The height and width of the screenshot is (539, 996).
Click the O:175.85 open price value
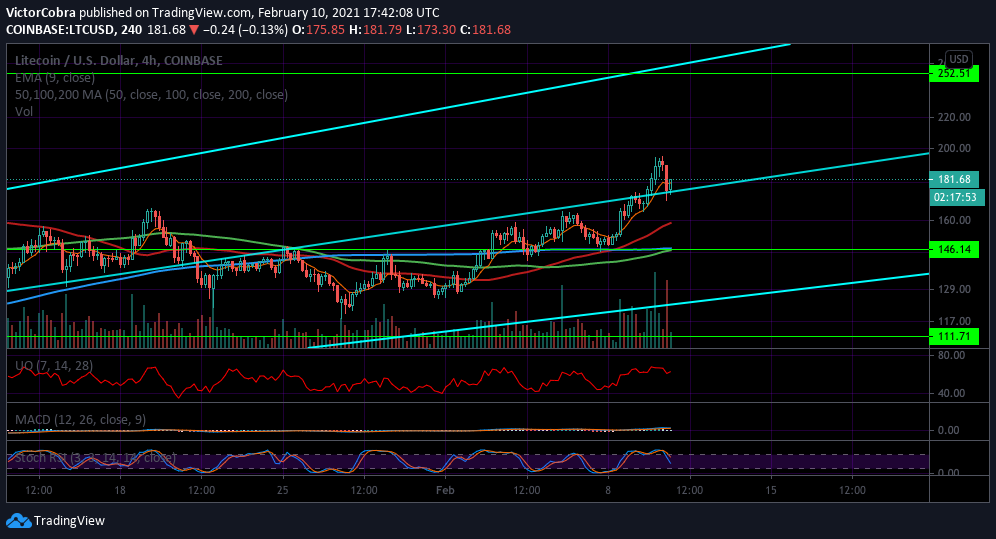coord(318,29)
